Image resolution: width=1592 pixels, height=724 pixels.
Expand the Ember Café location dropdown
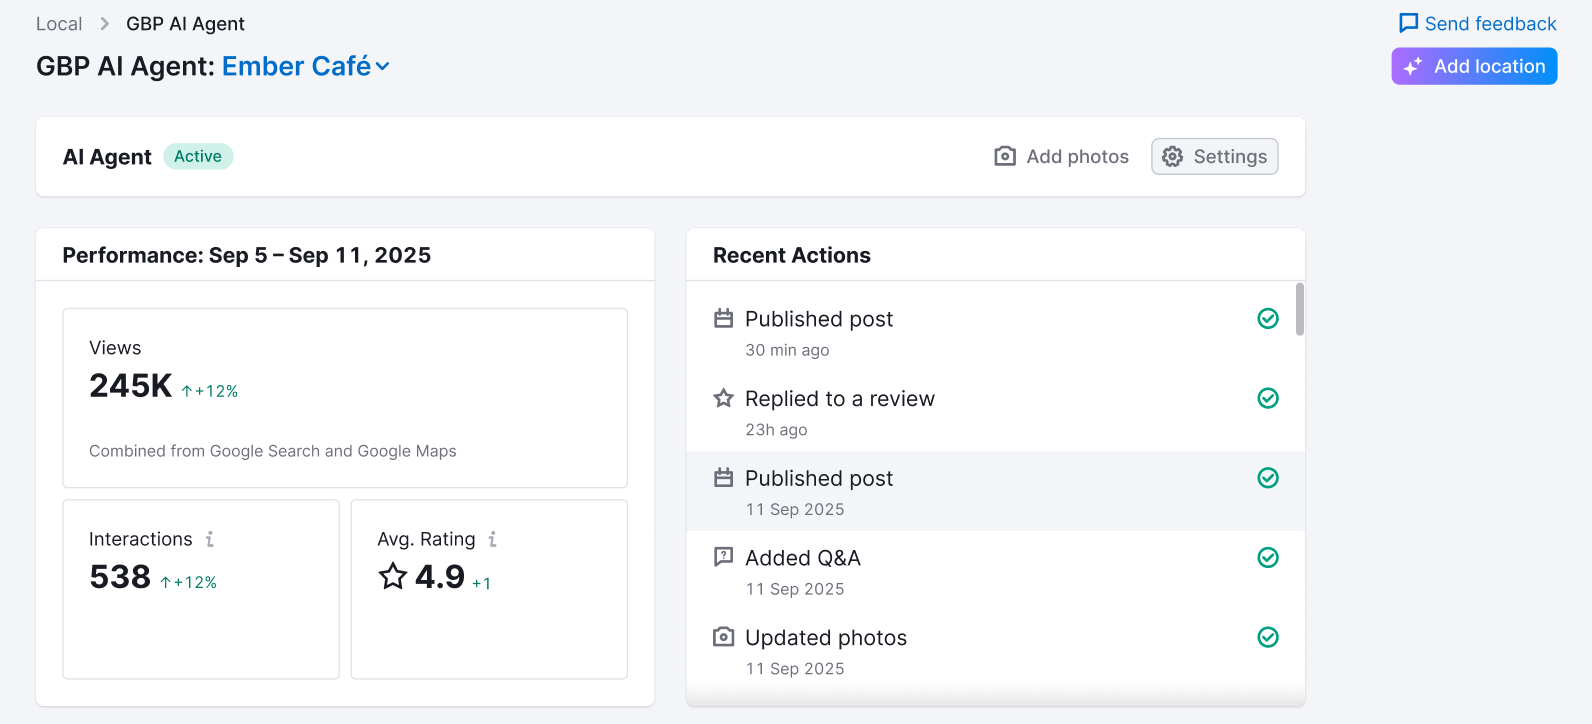point(298,66)
